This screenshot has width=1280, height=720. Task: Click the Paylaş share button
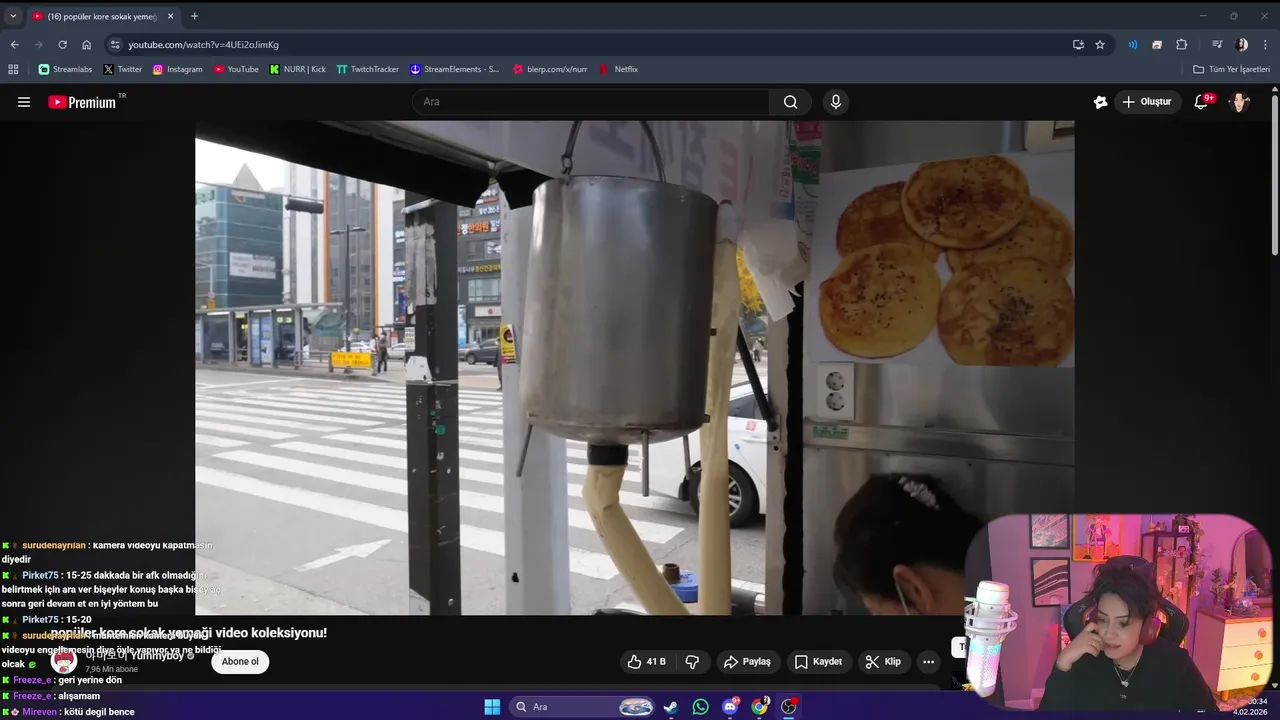[x=748, y=661]
